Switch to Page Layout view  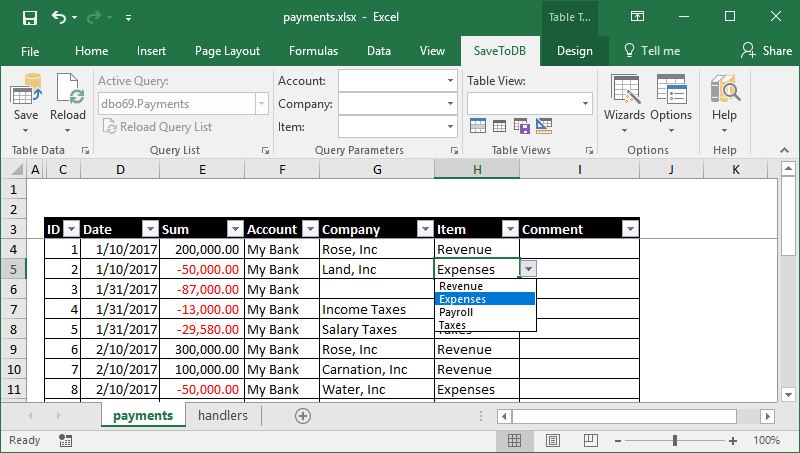coord(553,440)
